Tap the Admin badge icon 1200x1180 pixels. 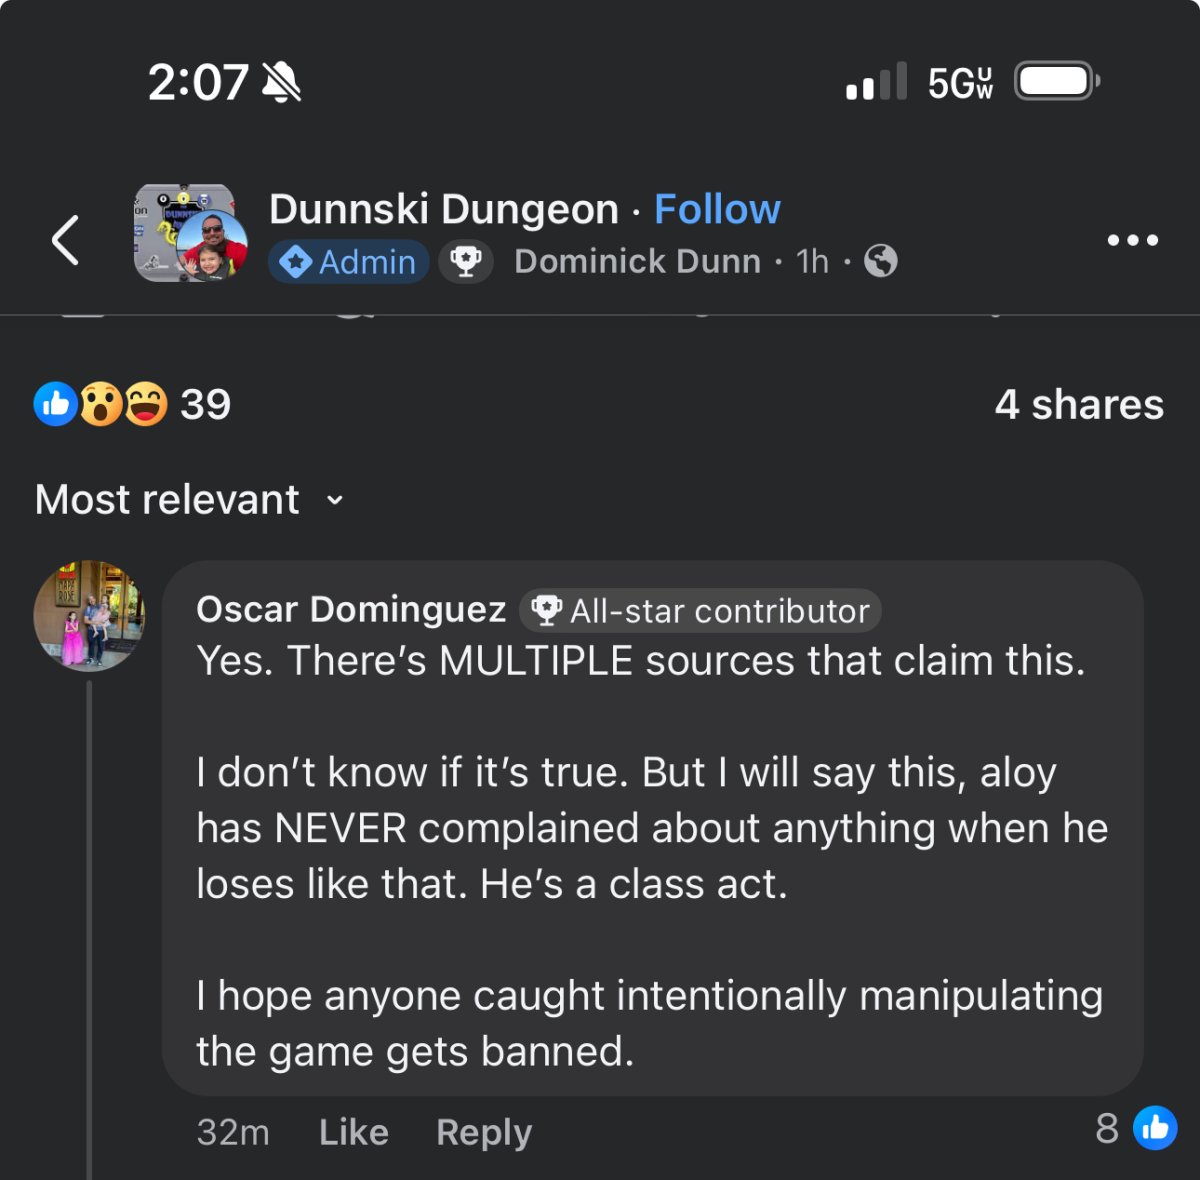click(x=296, y=262)
